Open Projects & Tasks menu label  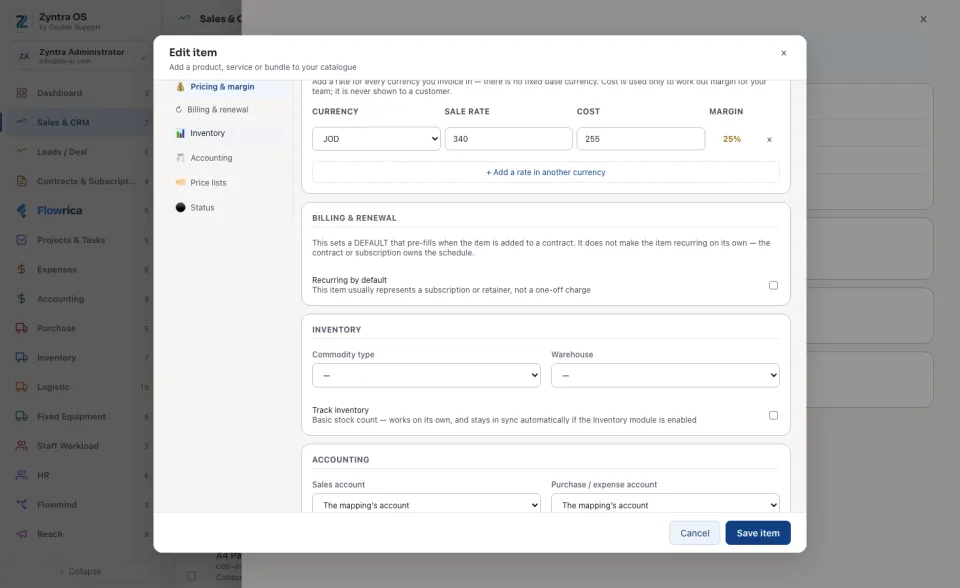(71, 240)
